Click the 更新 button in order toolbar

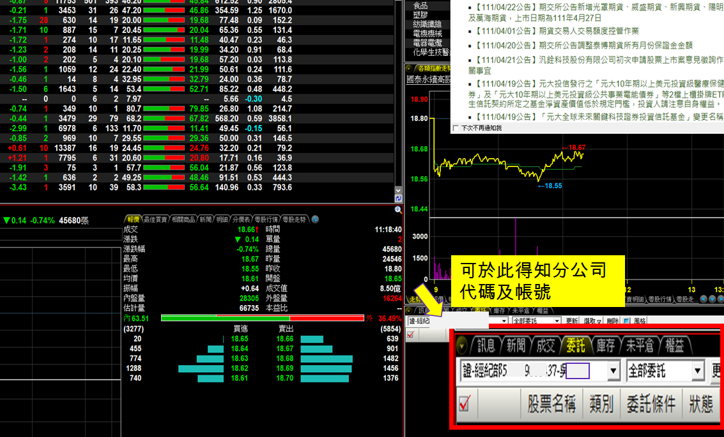click(x=572, y=322)
